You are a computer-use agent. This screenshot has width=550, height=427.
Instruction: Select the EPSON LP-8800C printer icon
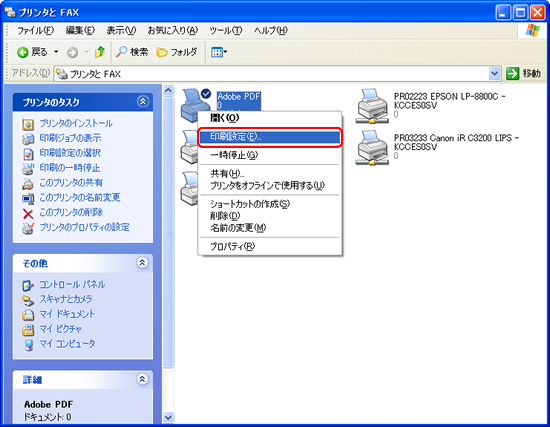click(372, 106)
